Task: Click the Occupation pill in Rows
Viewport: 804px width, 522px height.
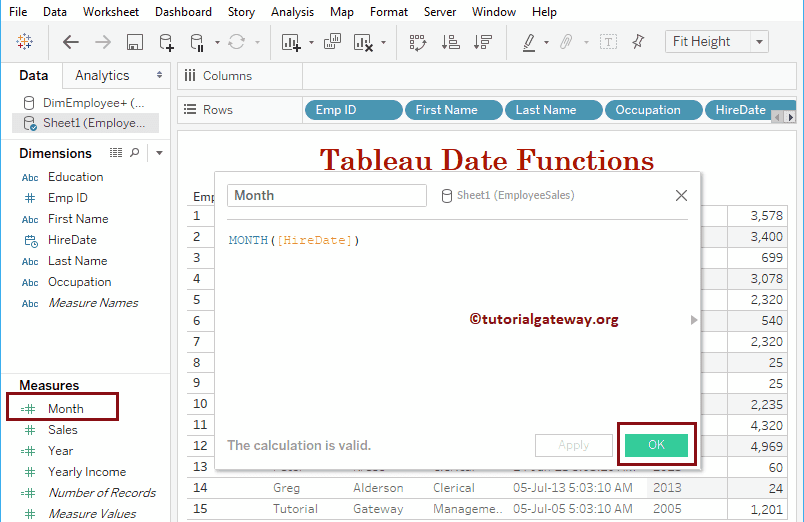Action: pyautogui.click(x=653, y=110)
